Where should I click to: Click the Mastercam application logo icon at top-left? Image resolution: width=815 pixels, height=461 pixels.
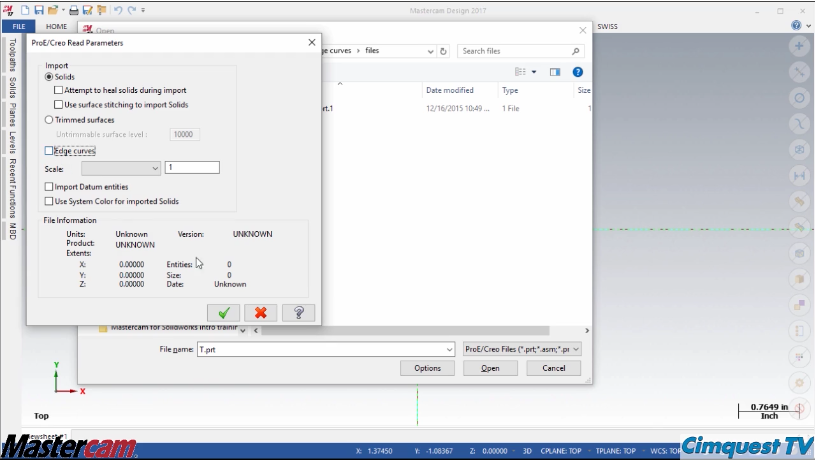pos(8,10)
